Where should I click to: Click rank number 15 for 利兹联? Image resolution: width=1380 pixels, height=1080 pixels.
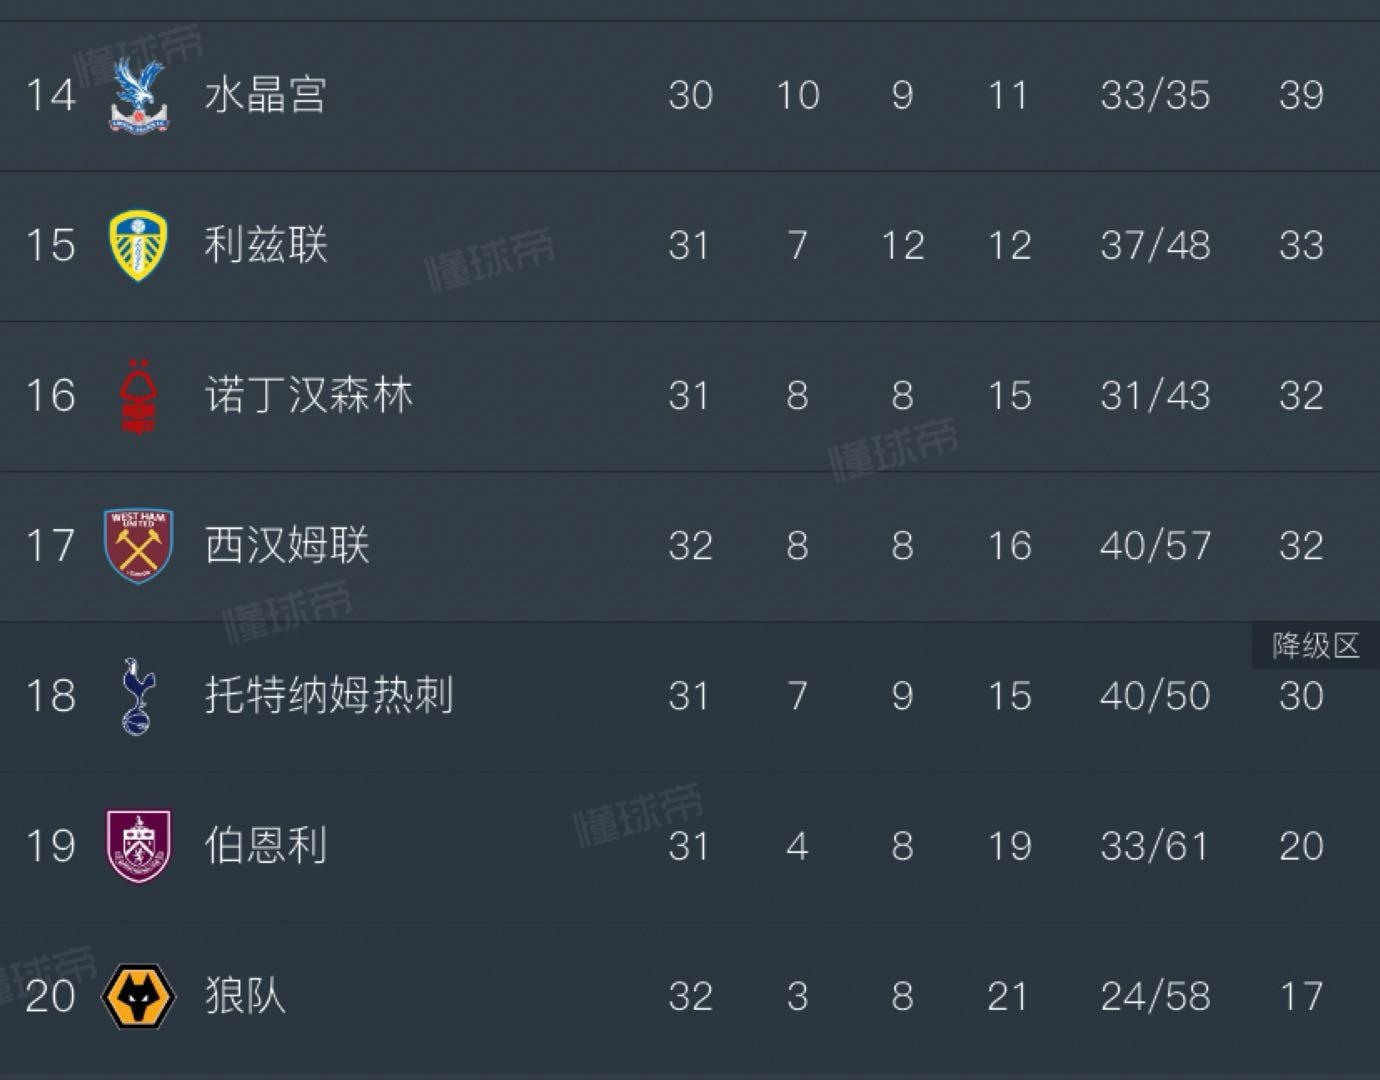point(50,245)
